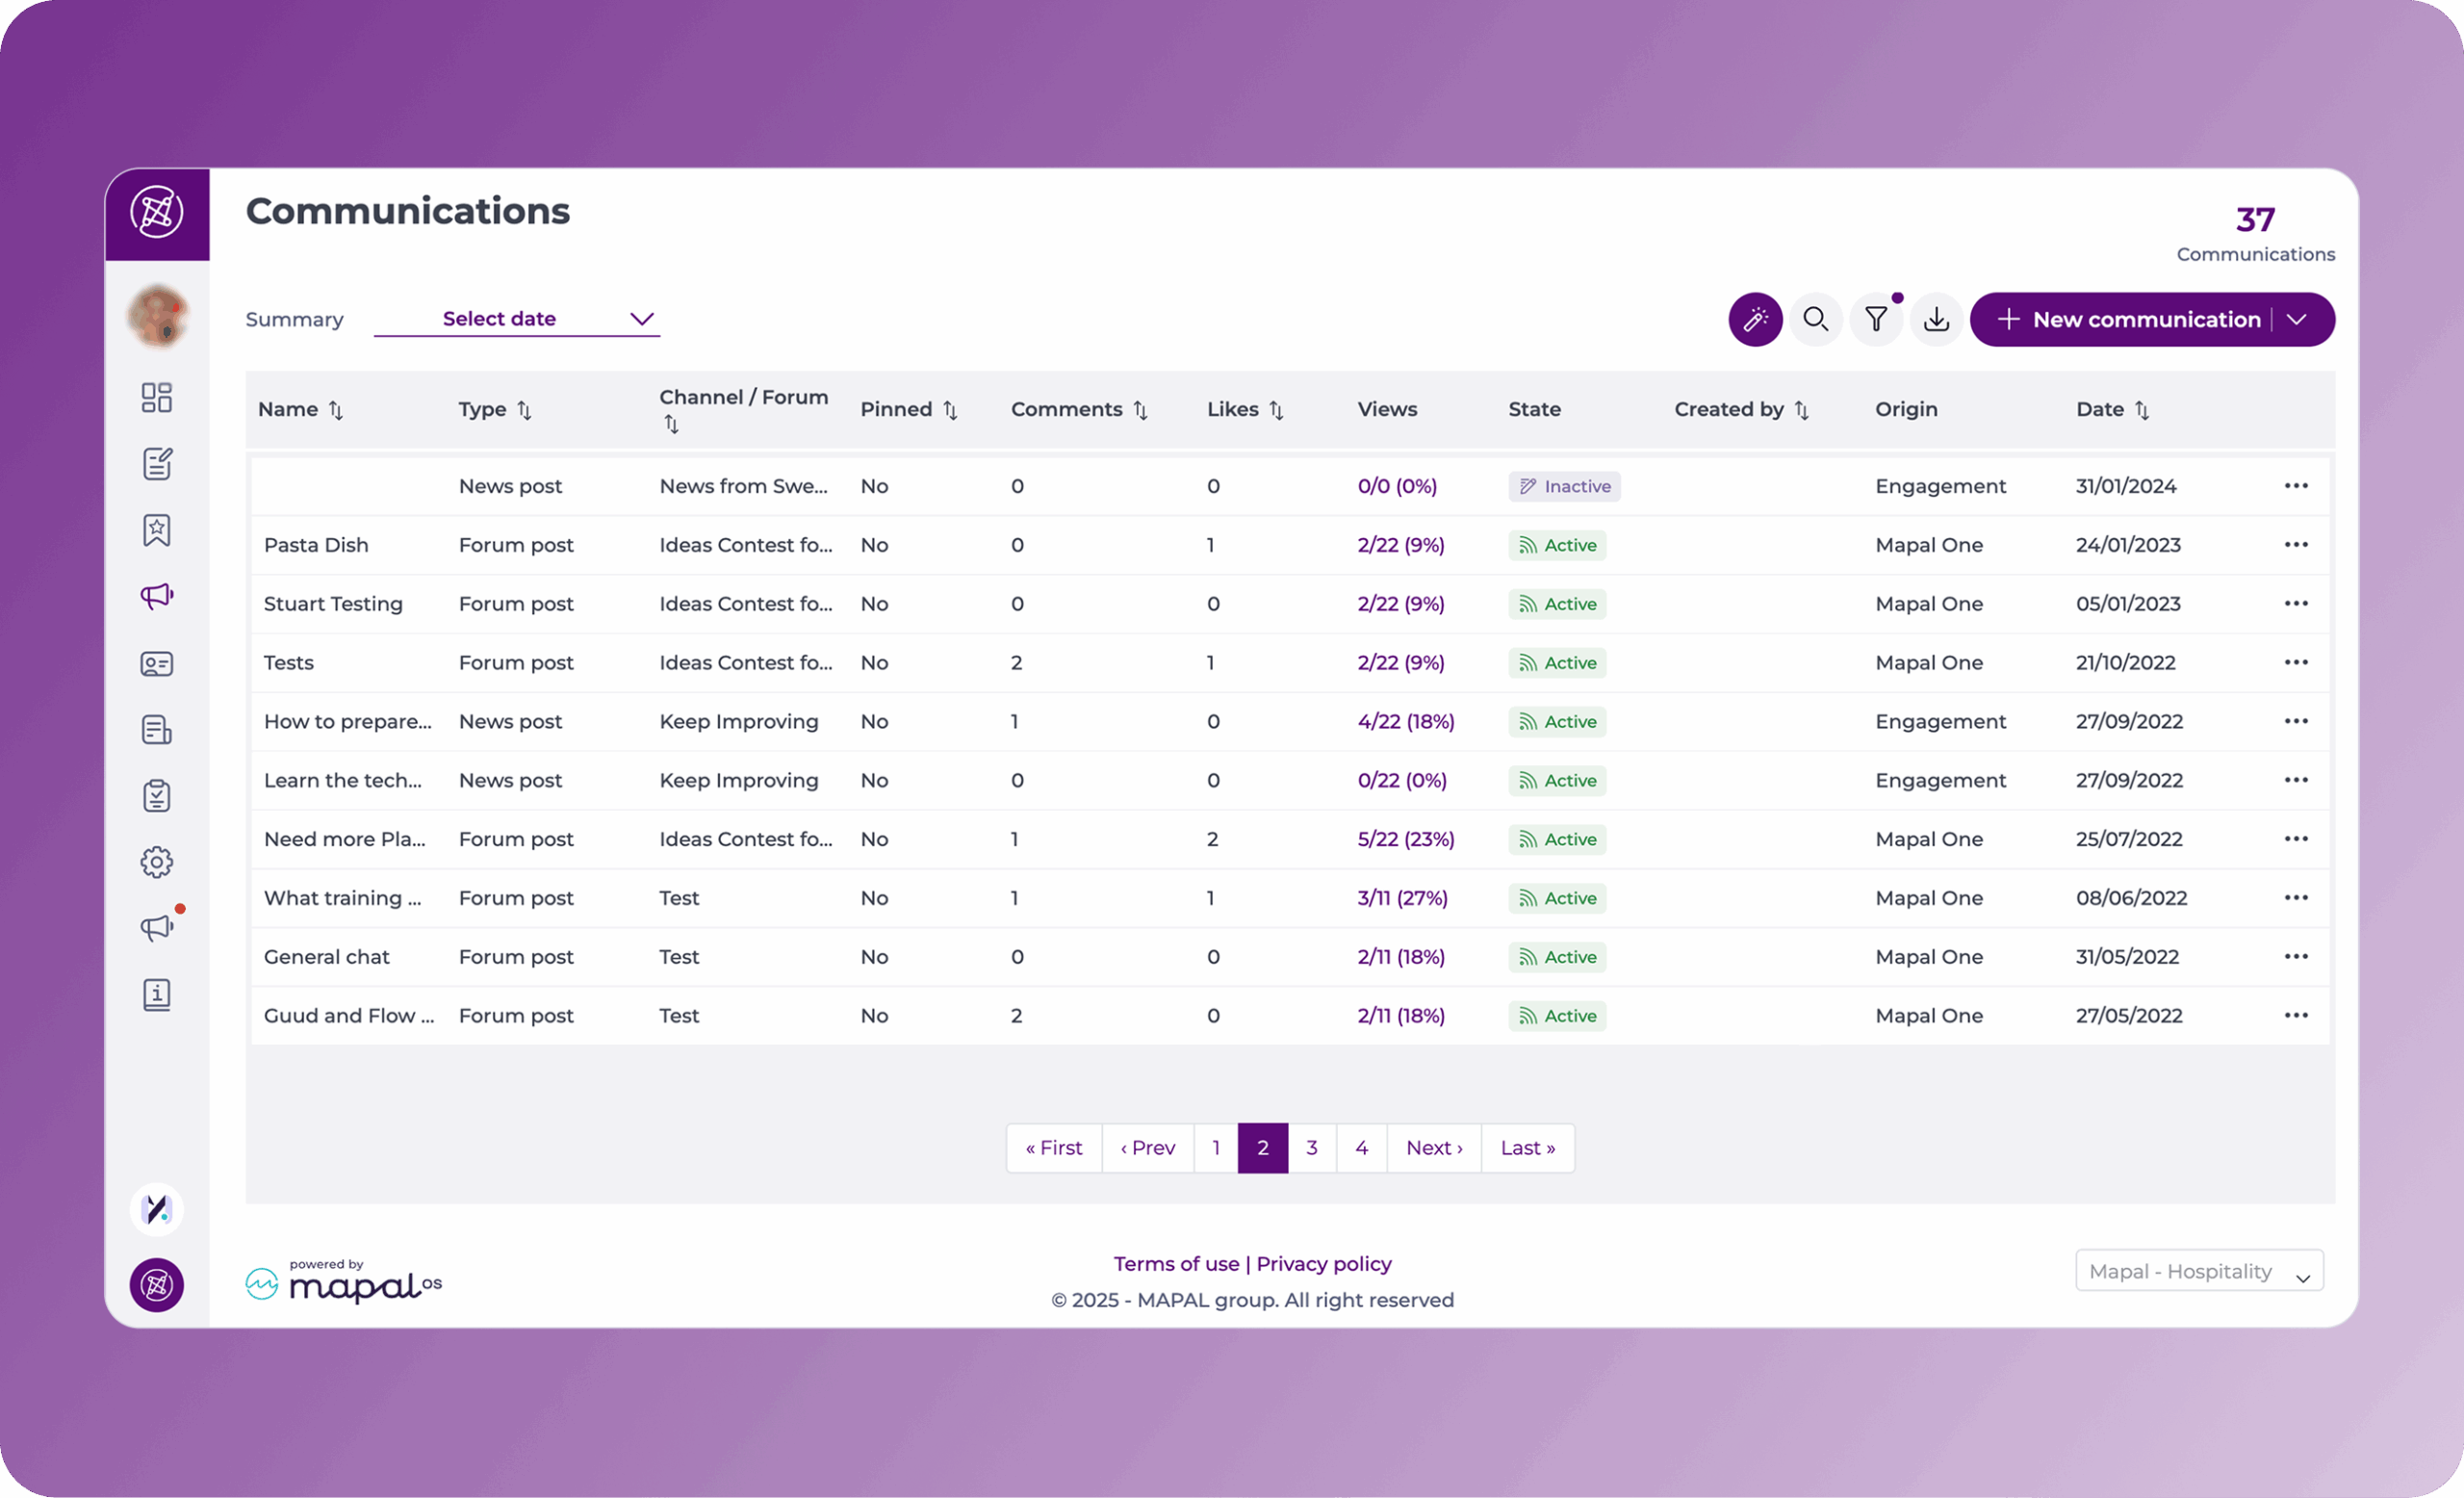The width and height of the screenshot is (2464, 1498).
Task: Go to page 1
Action: pos(1216,1147)
